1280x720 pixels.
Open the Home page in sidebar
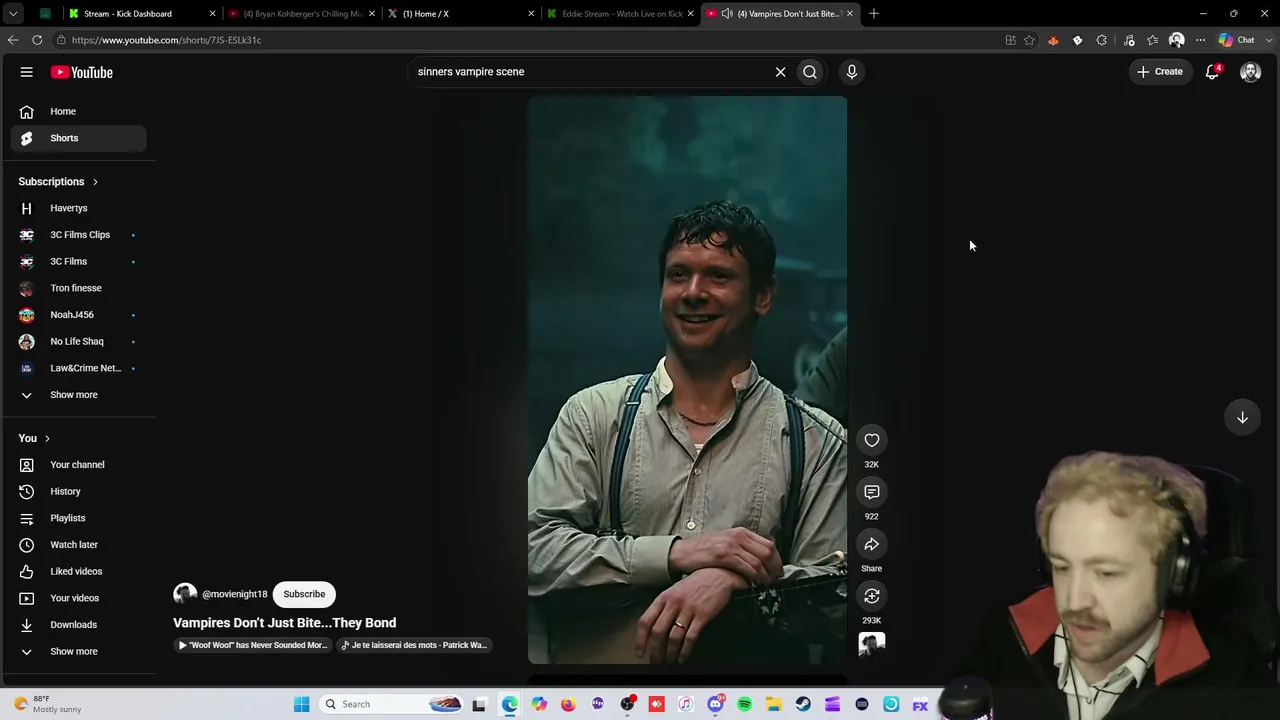coord(78,111)
